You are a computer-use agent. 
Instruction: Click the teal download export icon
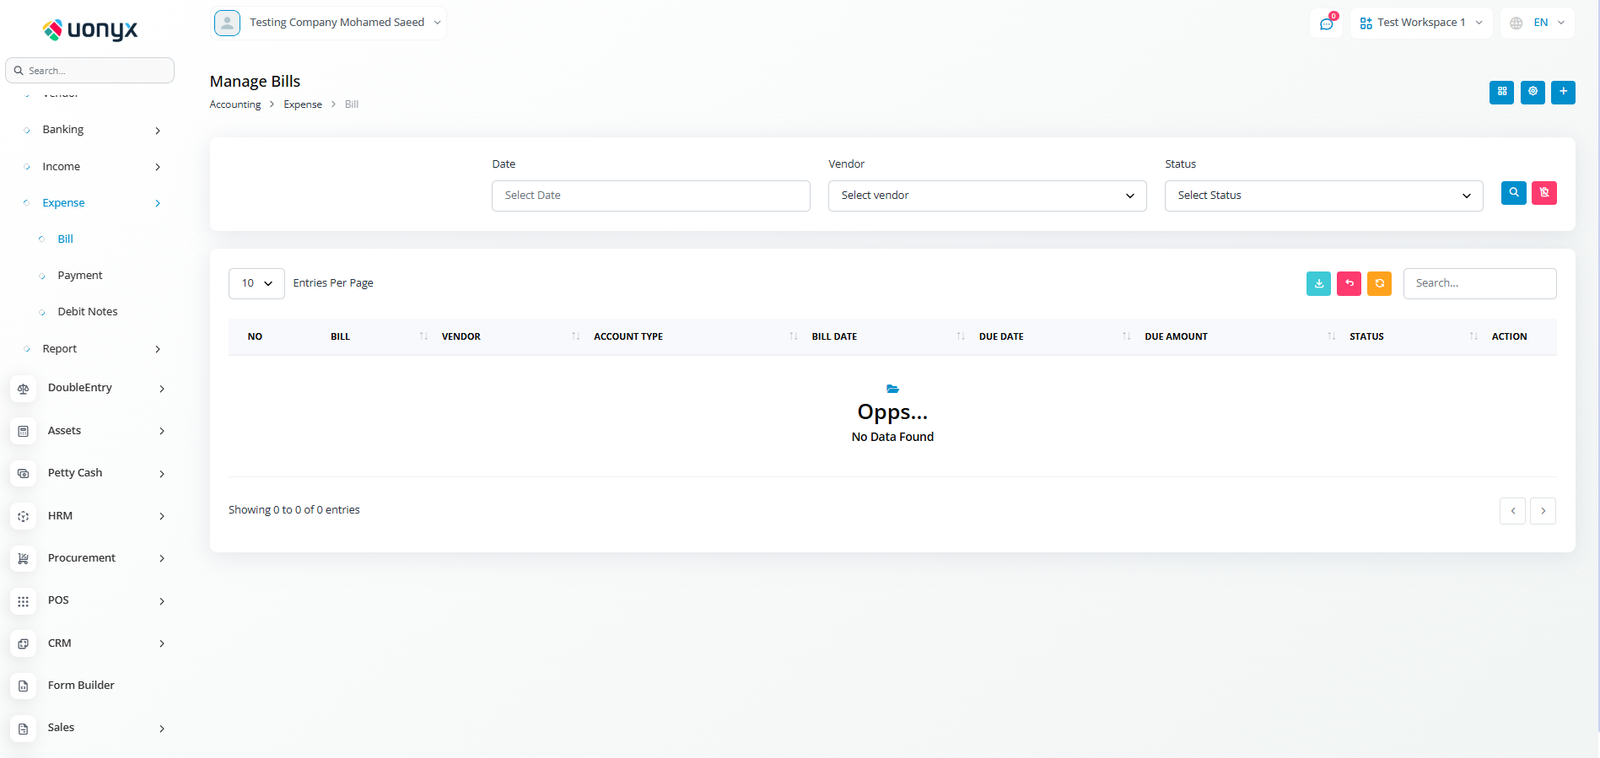[x=1318, y=284]
